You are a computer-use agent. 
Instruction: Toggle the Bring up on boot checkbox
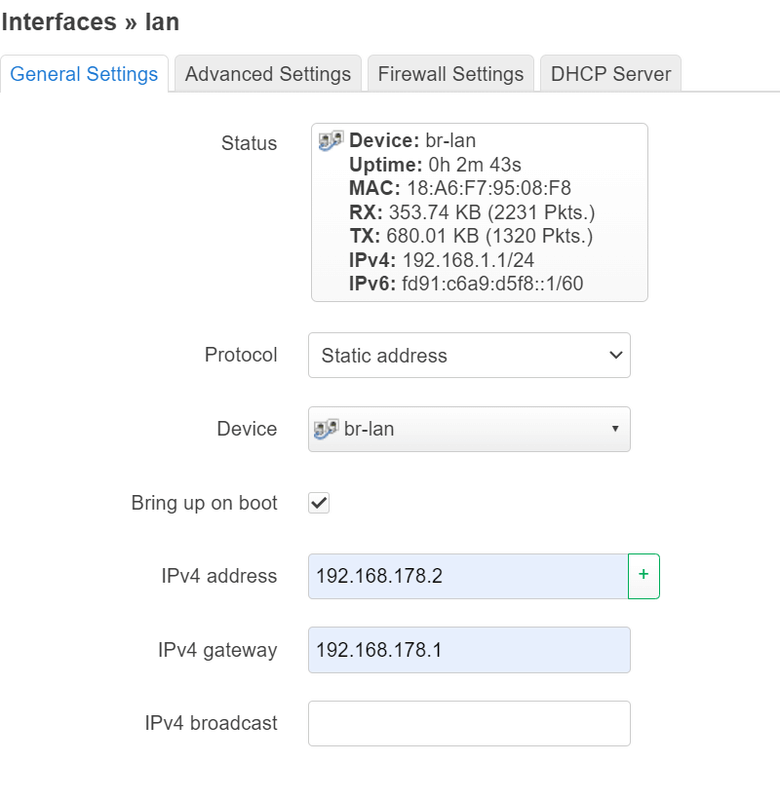click(319, 503)
